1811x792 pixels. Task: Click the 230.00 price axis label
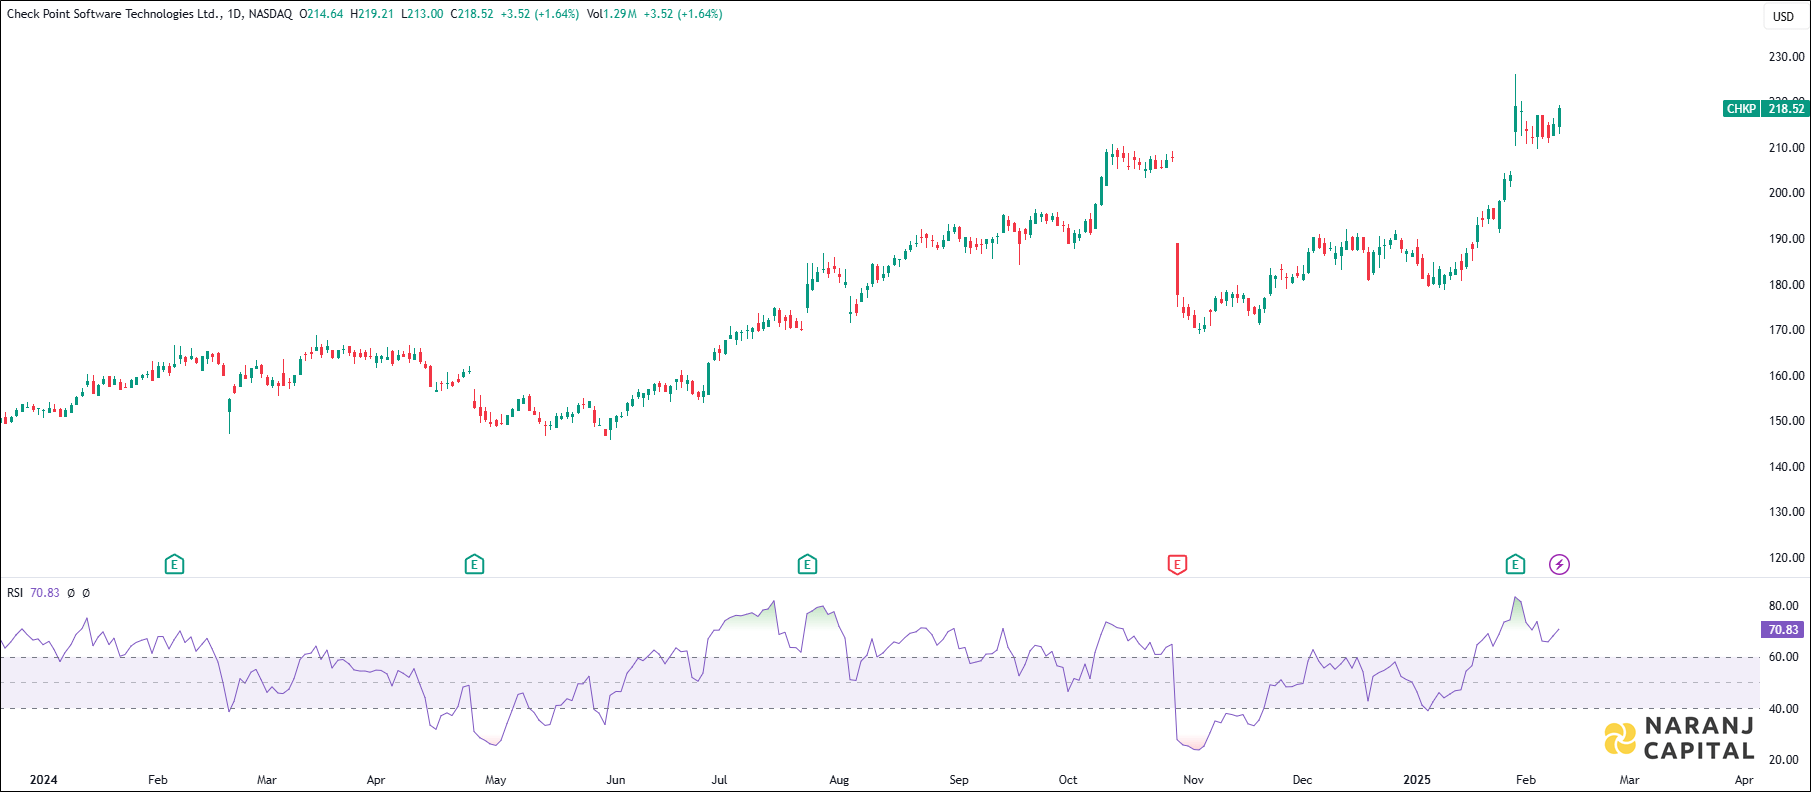[1786, 57]
